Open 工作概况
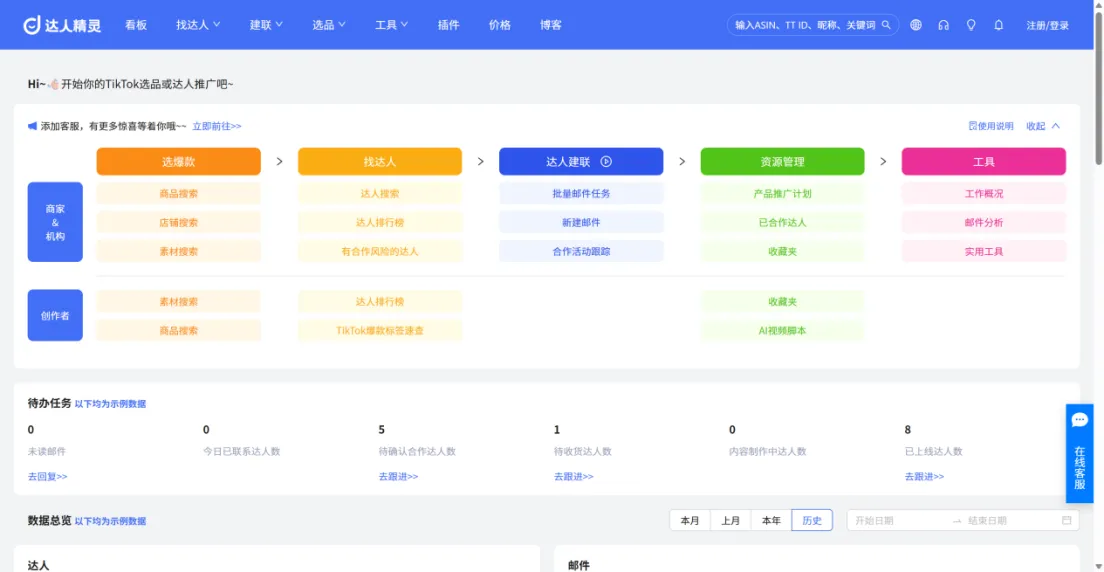 984,194
